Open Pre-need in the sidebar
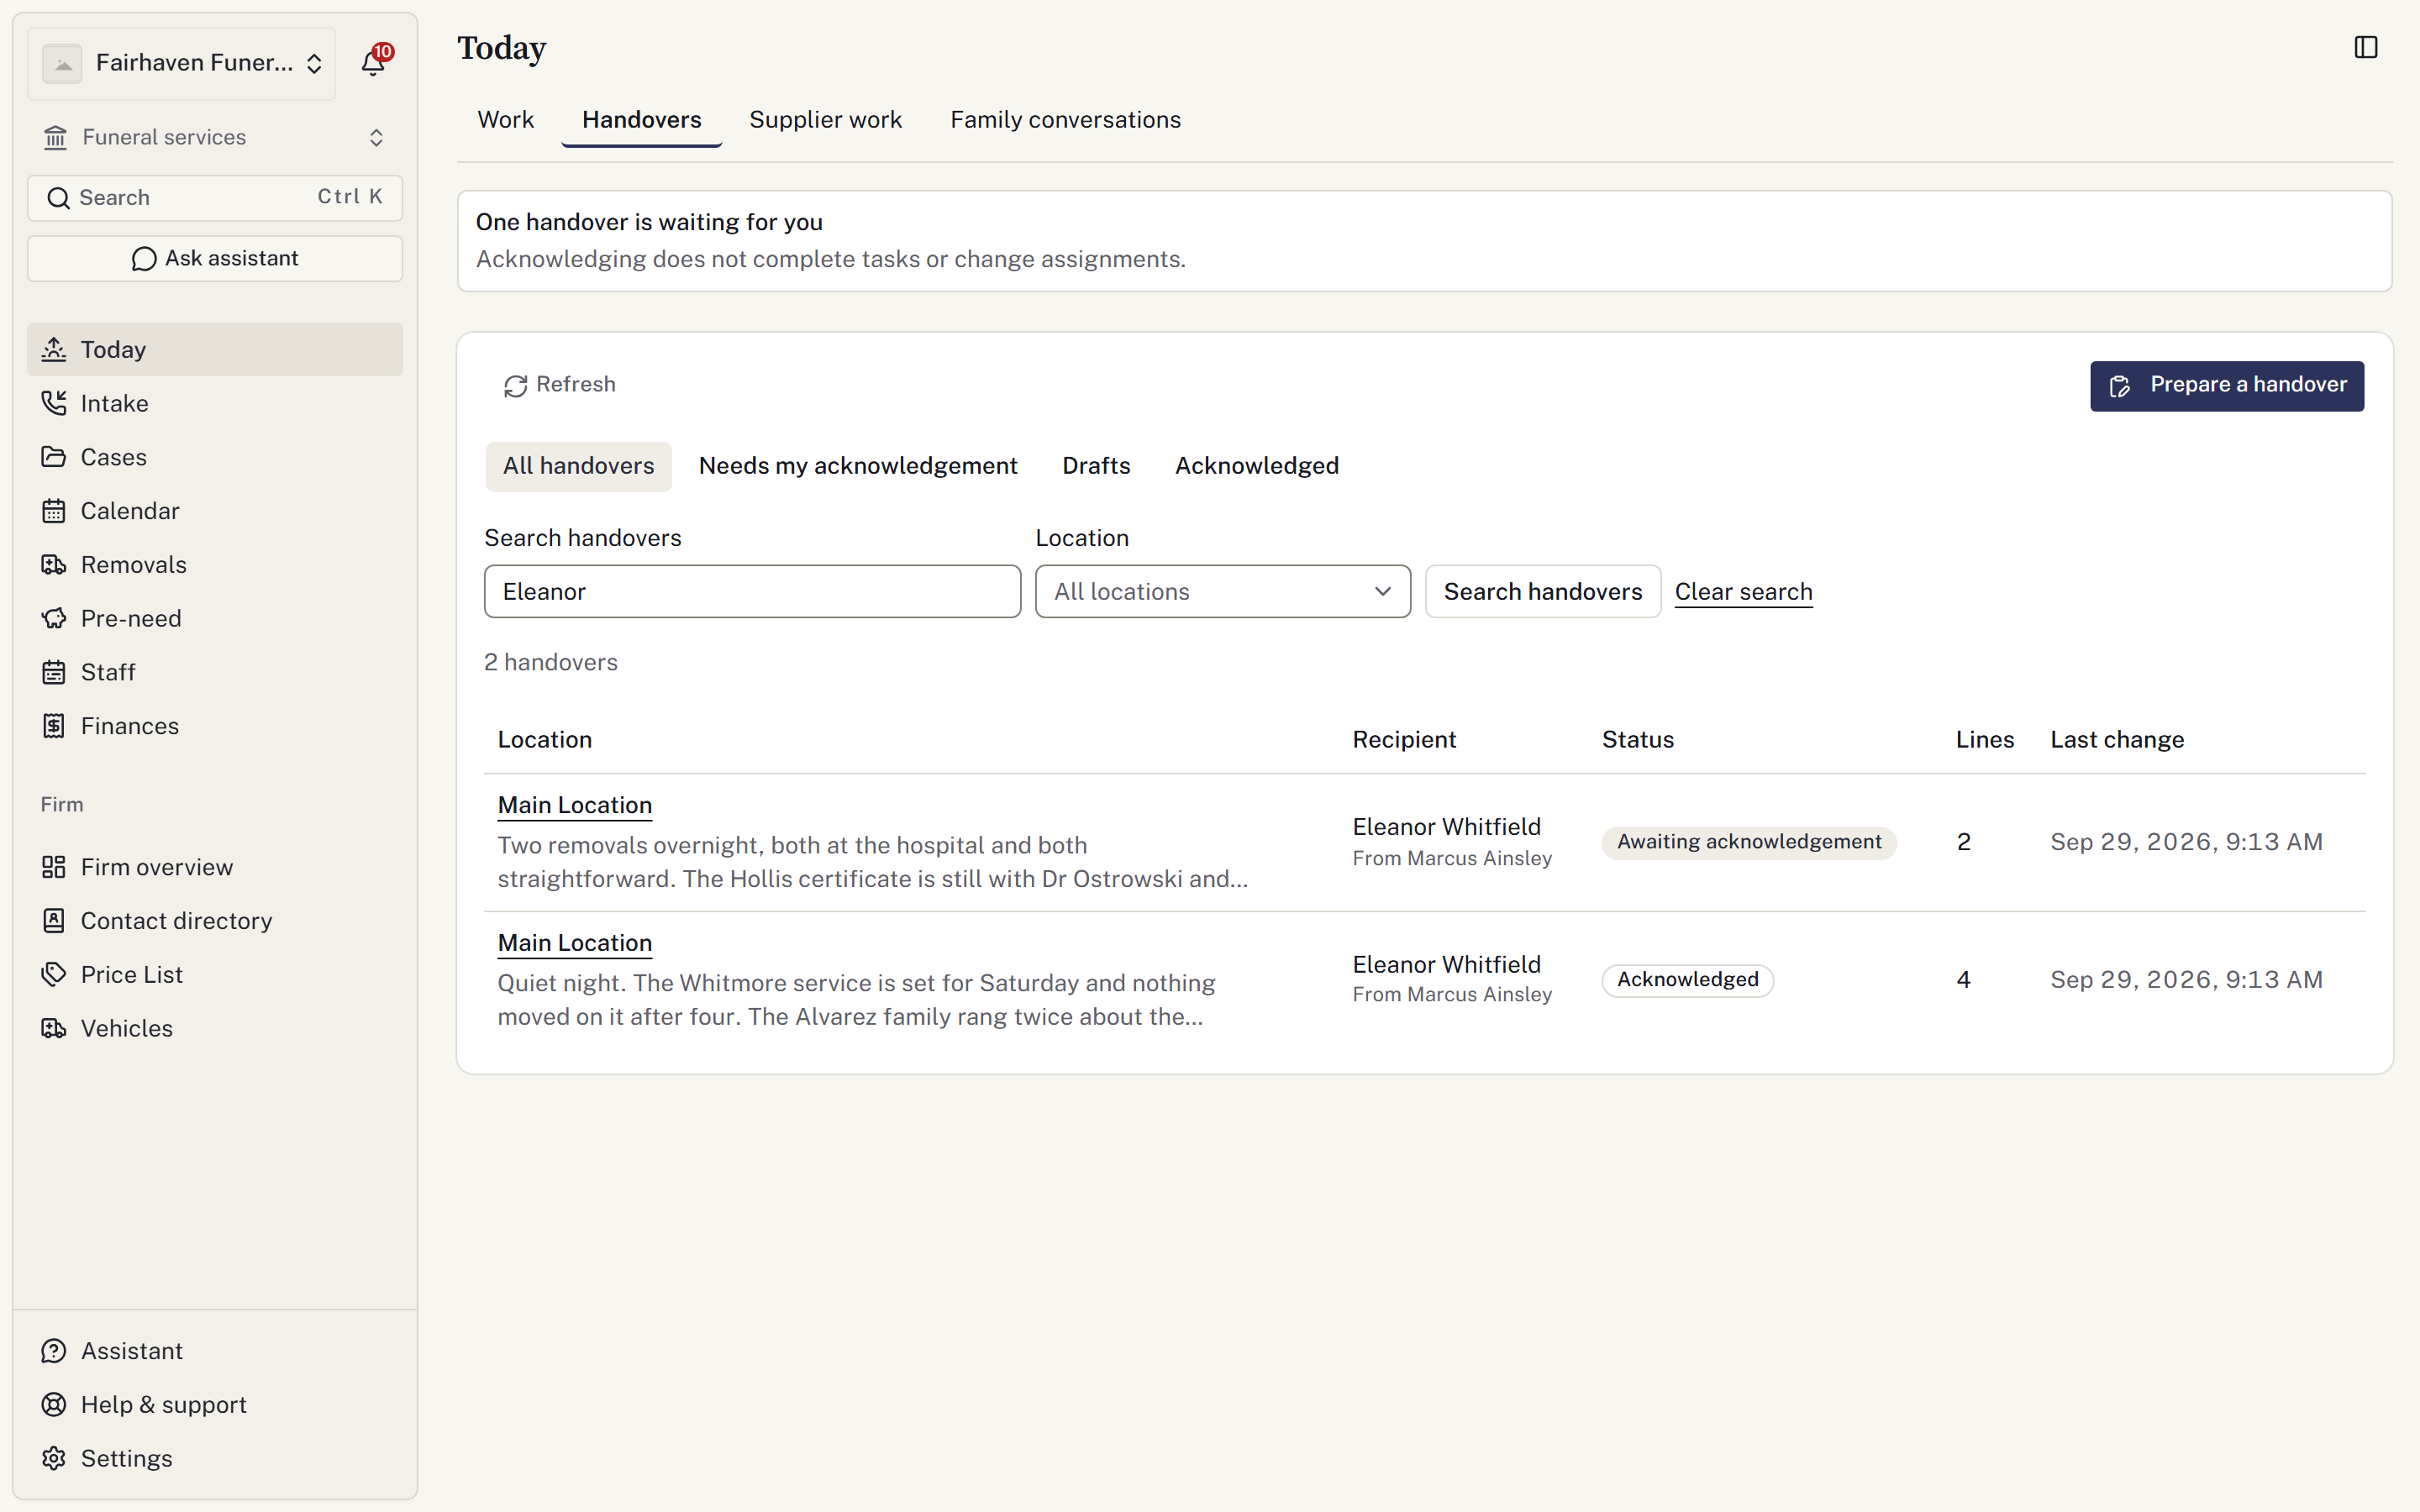The height and width of the screenshot is (1512, 2420). pyautogui.click(x=215, y=618)
